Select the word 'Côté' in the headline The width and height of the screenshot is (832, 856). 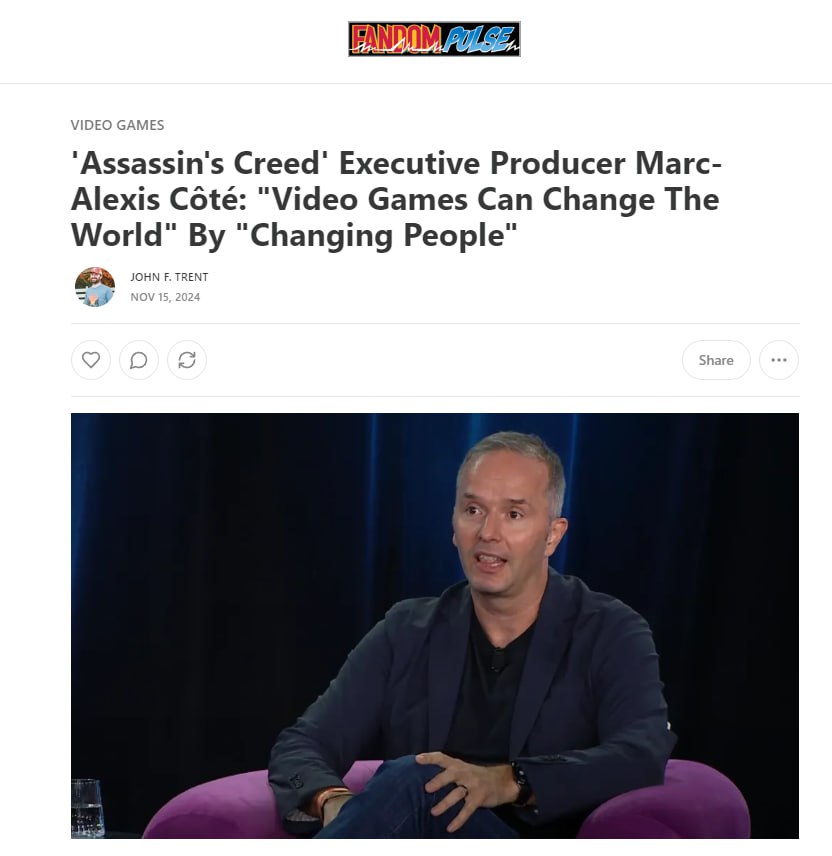[207, 199]
